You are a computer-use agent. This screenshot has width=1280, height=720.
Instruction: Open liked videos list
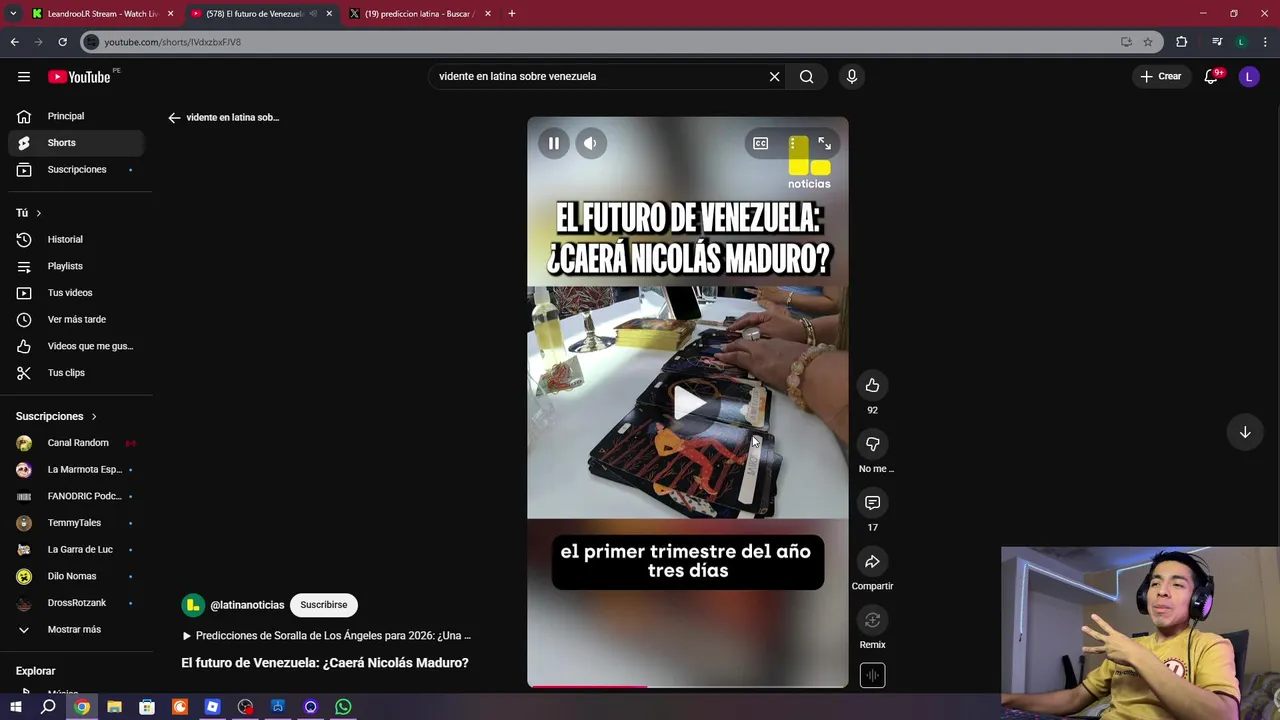pyautogui.click(x=76, y=346)
